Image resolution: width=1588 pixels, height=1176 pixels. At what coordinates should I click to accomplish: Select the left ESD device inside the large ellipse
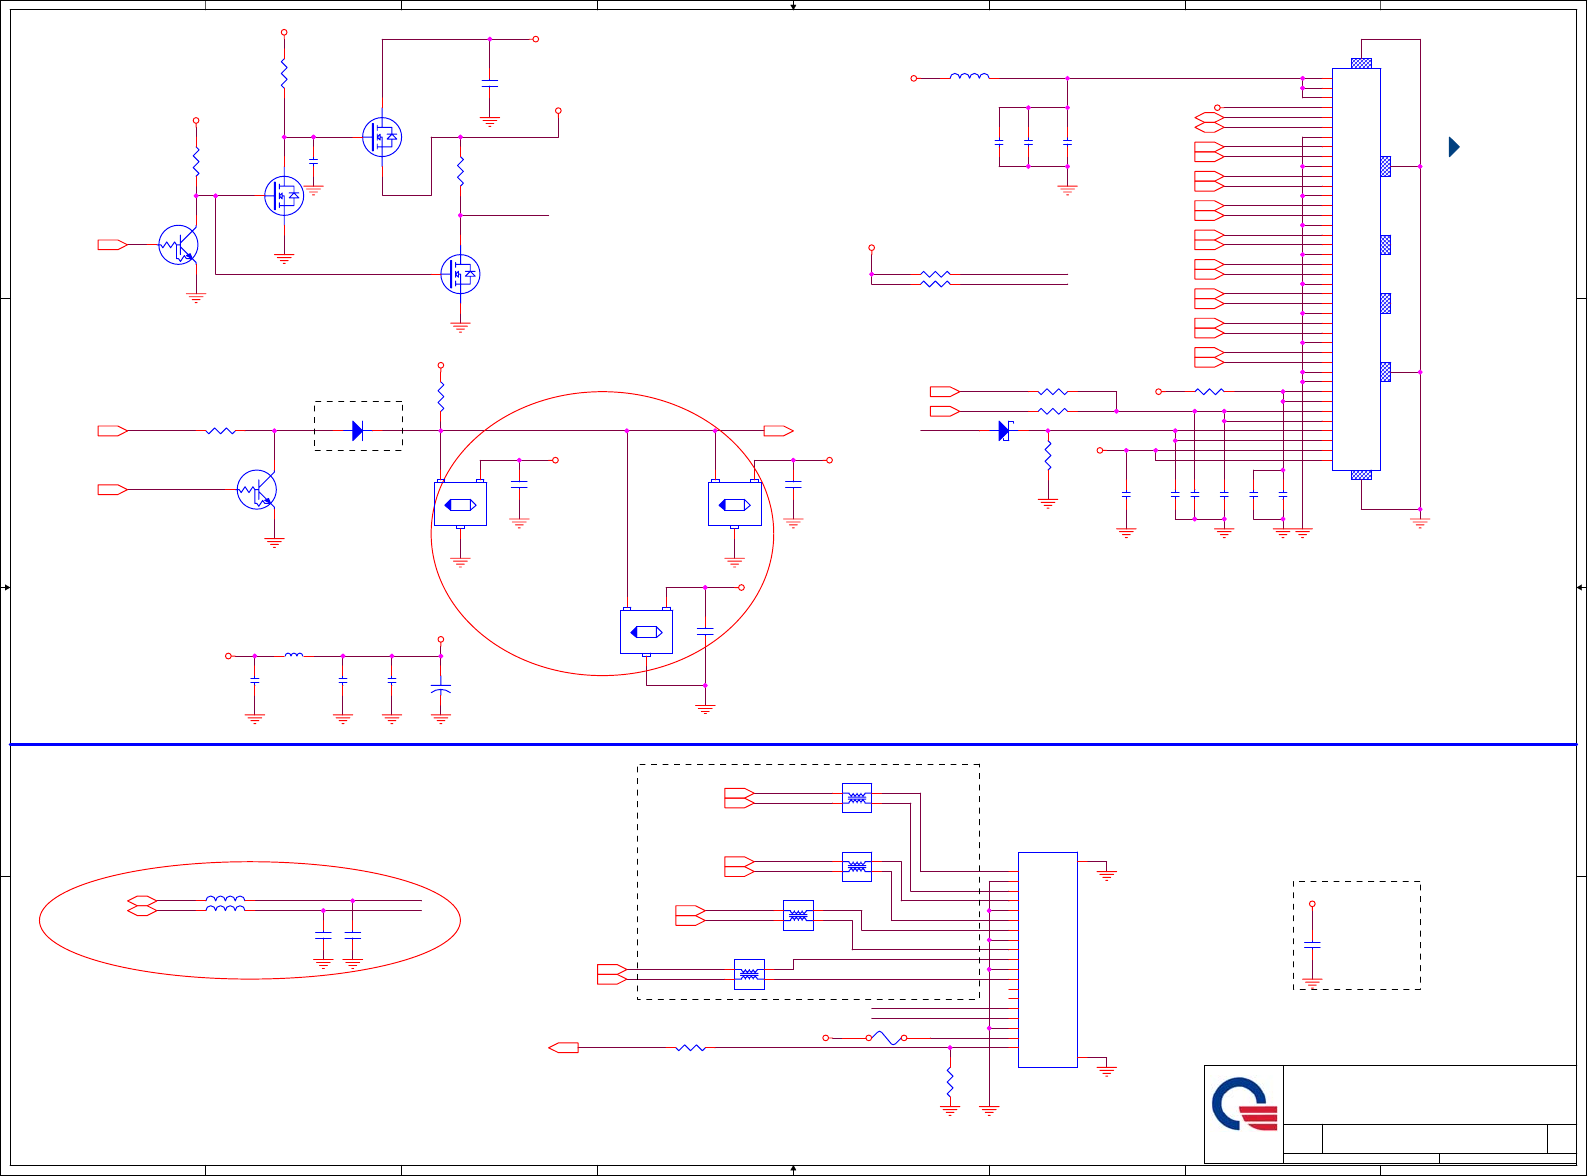460,503
